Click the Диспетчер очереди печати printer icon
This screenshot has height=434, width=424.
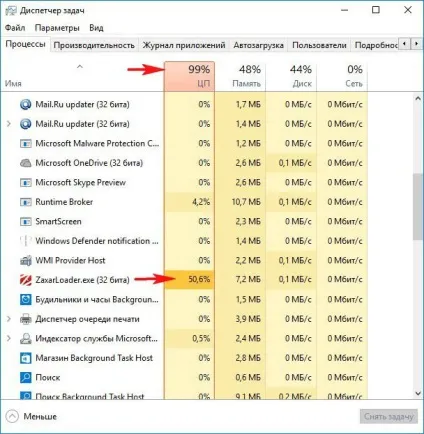point(26,319)
